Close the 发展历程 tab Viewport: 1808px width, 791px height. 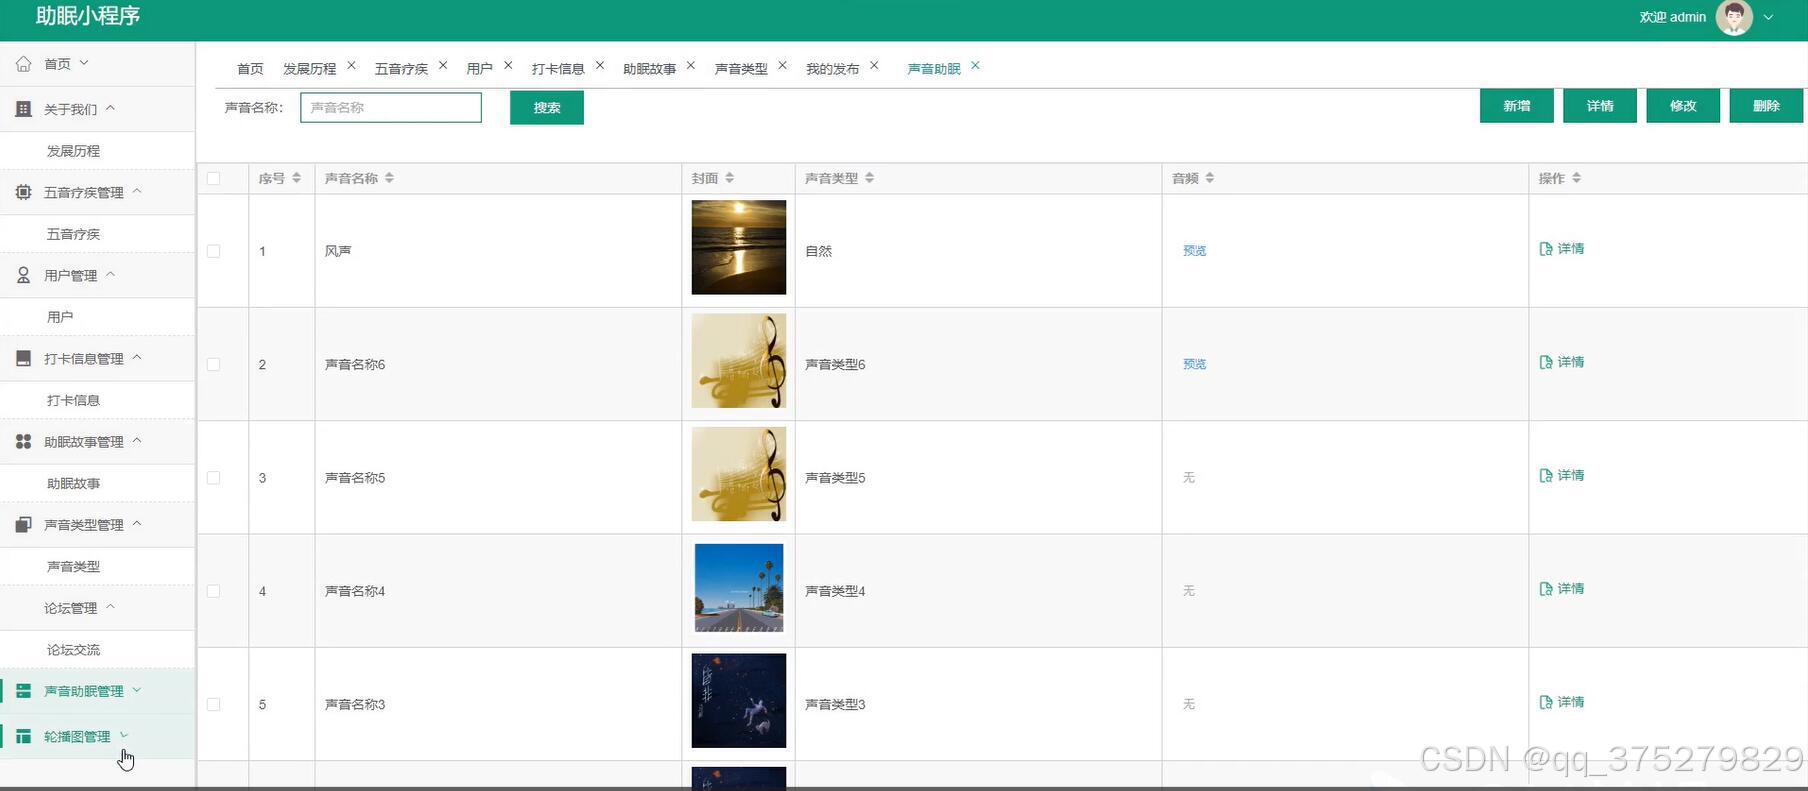point(351,66)
